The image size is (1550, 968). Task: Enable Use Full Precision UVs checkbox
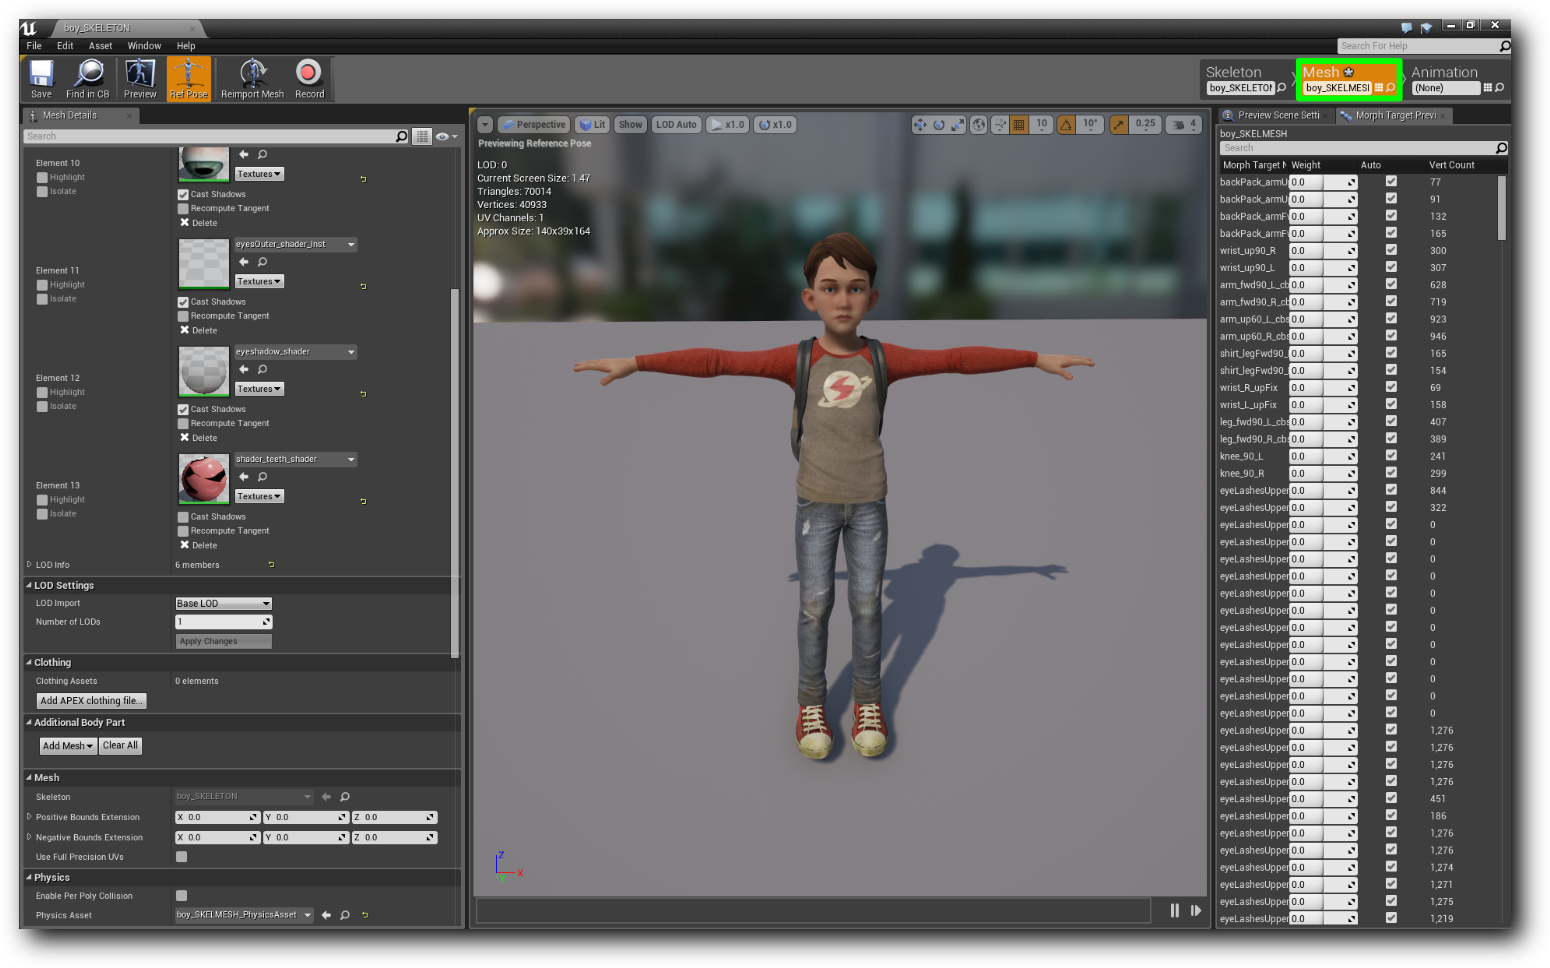[x=181, y=857]
